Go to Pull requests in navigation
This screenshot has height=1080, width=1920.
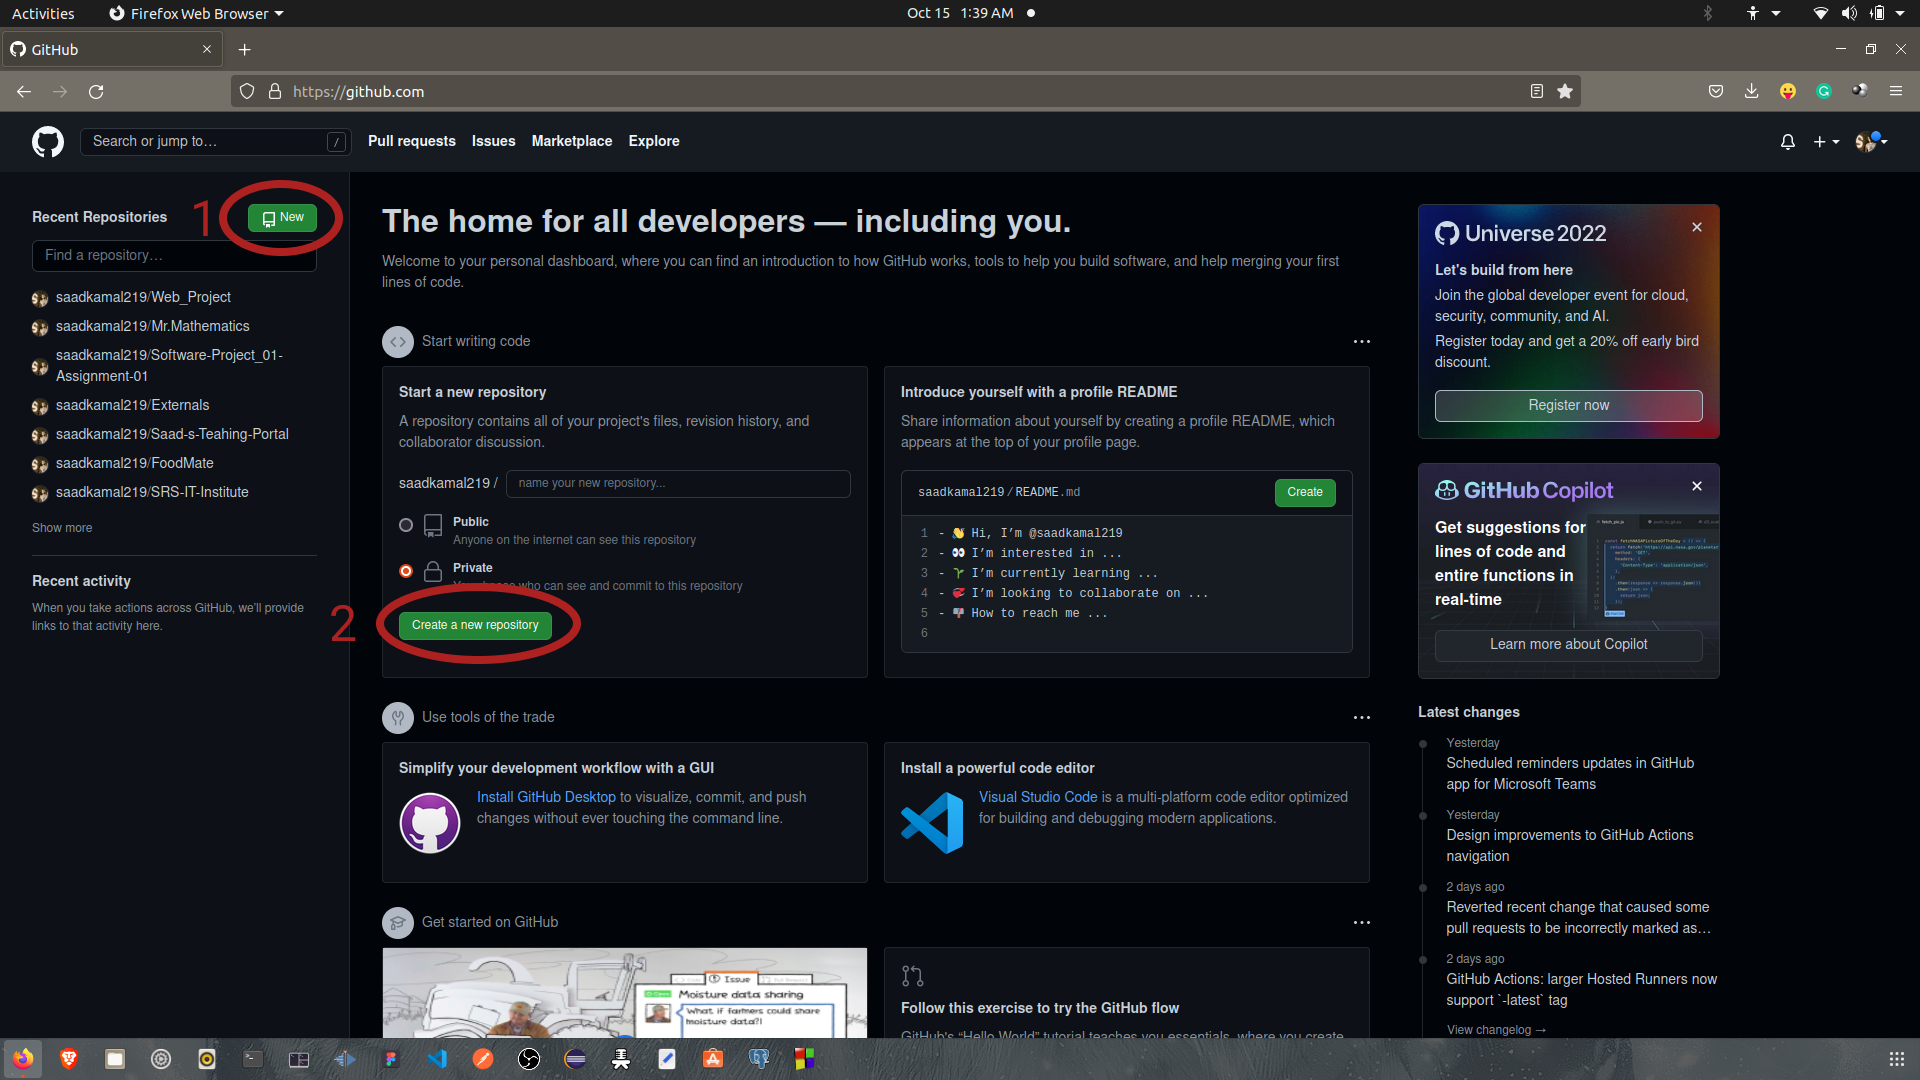411,141
